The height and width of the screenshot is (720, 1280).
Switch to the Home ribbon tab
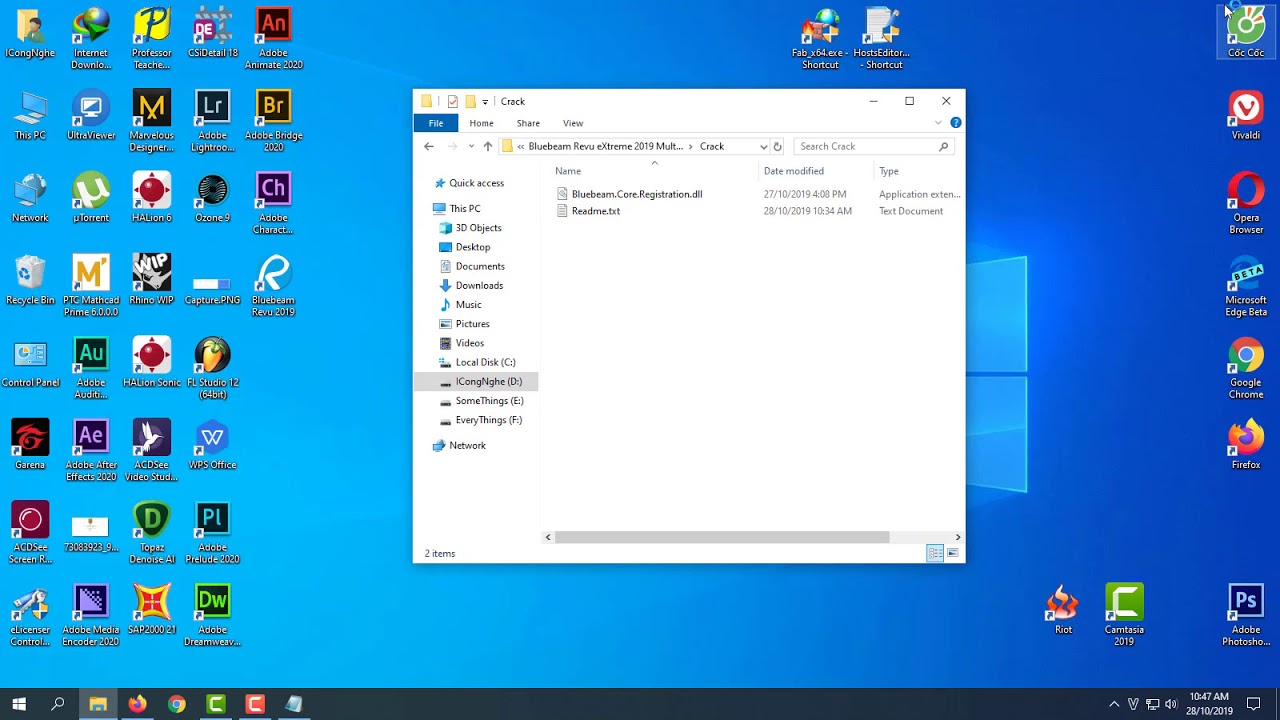point(481,123)
